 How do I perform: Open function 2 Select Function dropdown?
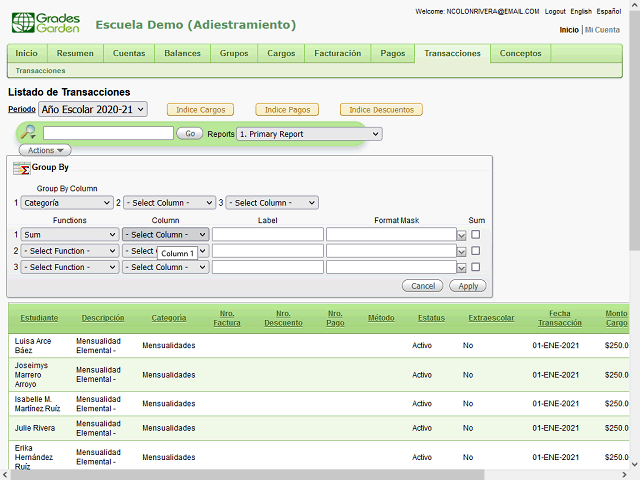point(70,251)
